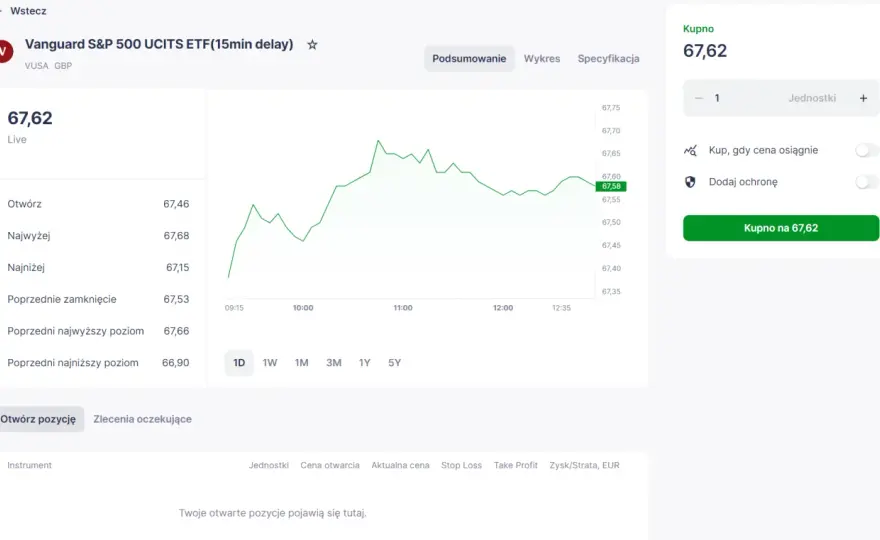Select 1W chart range
This screenshot has width=880, height=540.
coord(270,363)
